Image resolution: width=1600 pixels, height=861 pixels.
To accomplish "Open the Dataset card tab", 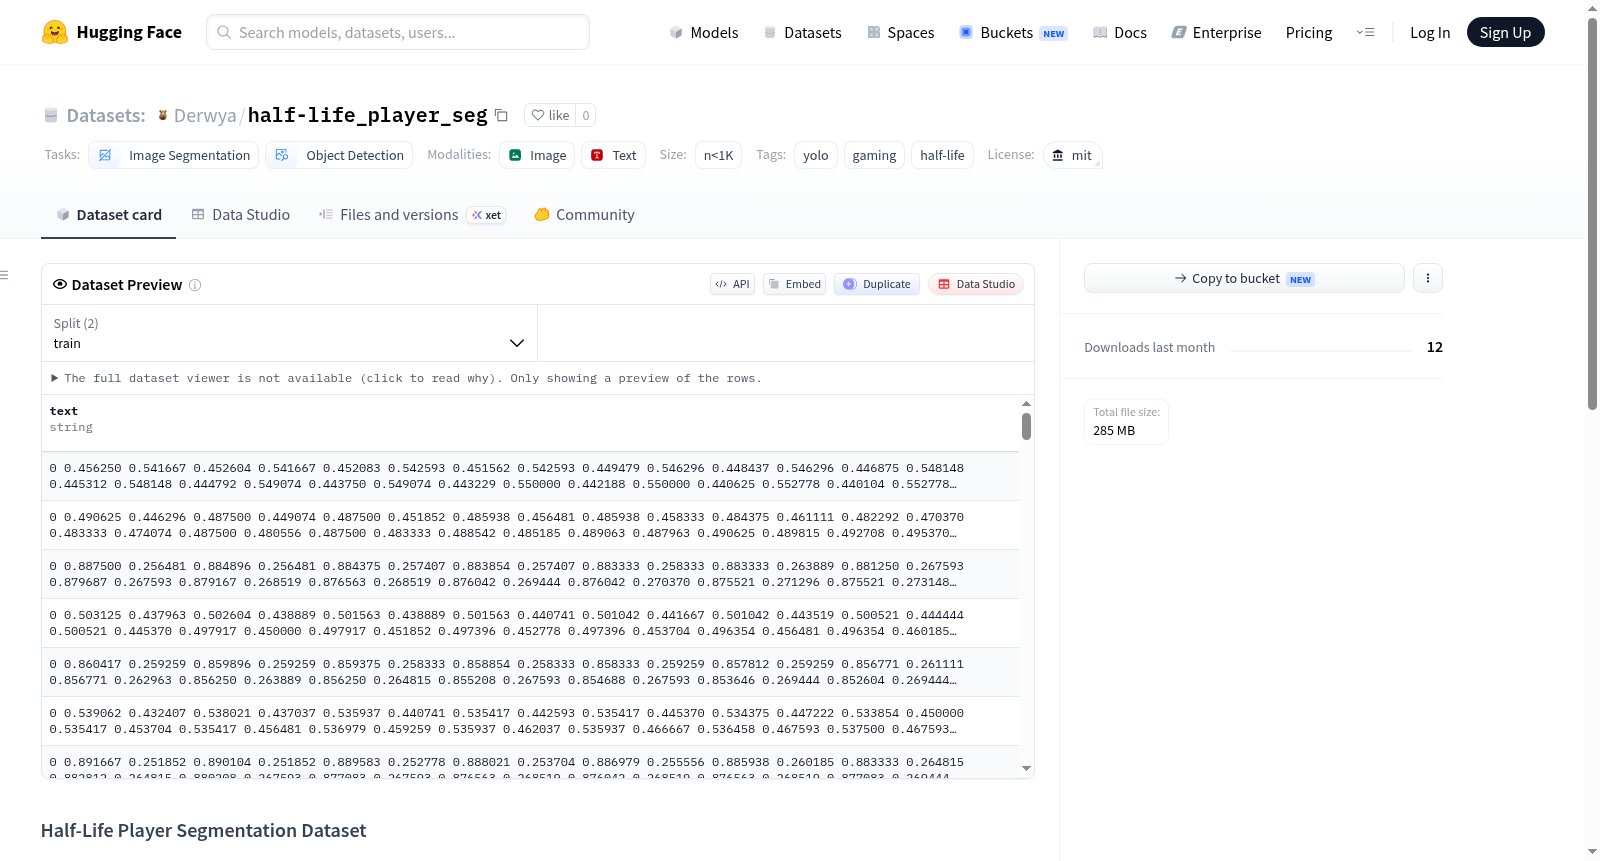I will pos(109,215).
